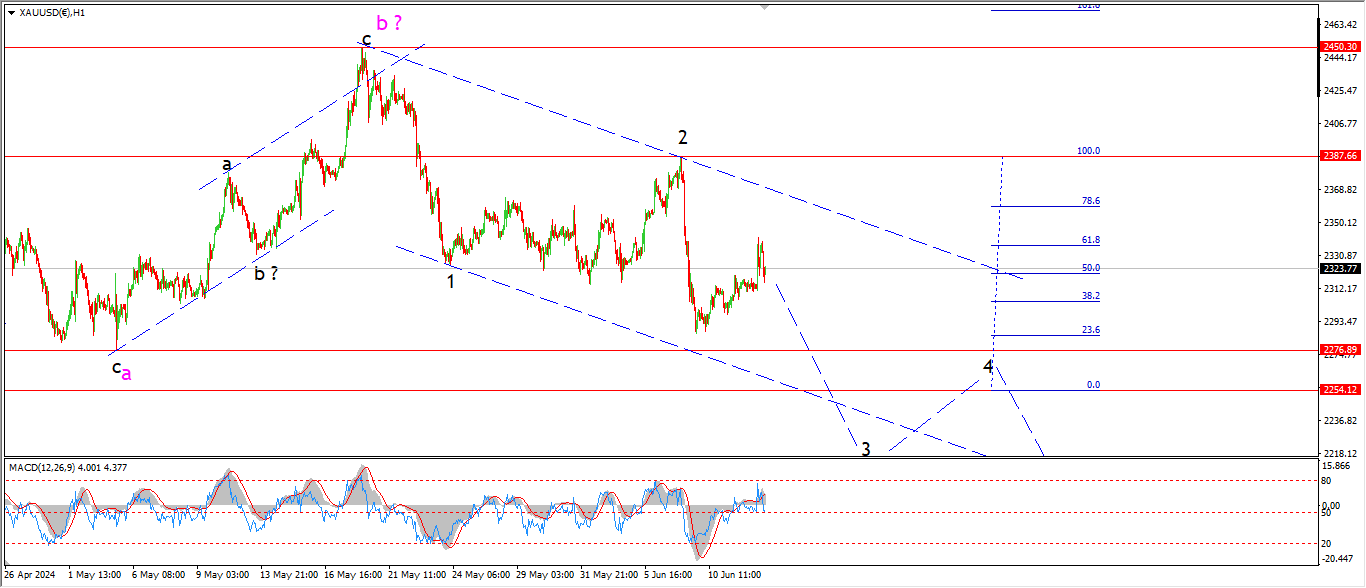The width and height of the screenshot is (1366, 588).
Task: Click the projected wave '4' label
Action: coord(988,367)
